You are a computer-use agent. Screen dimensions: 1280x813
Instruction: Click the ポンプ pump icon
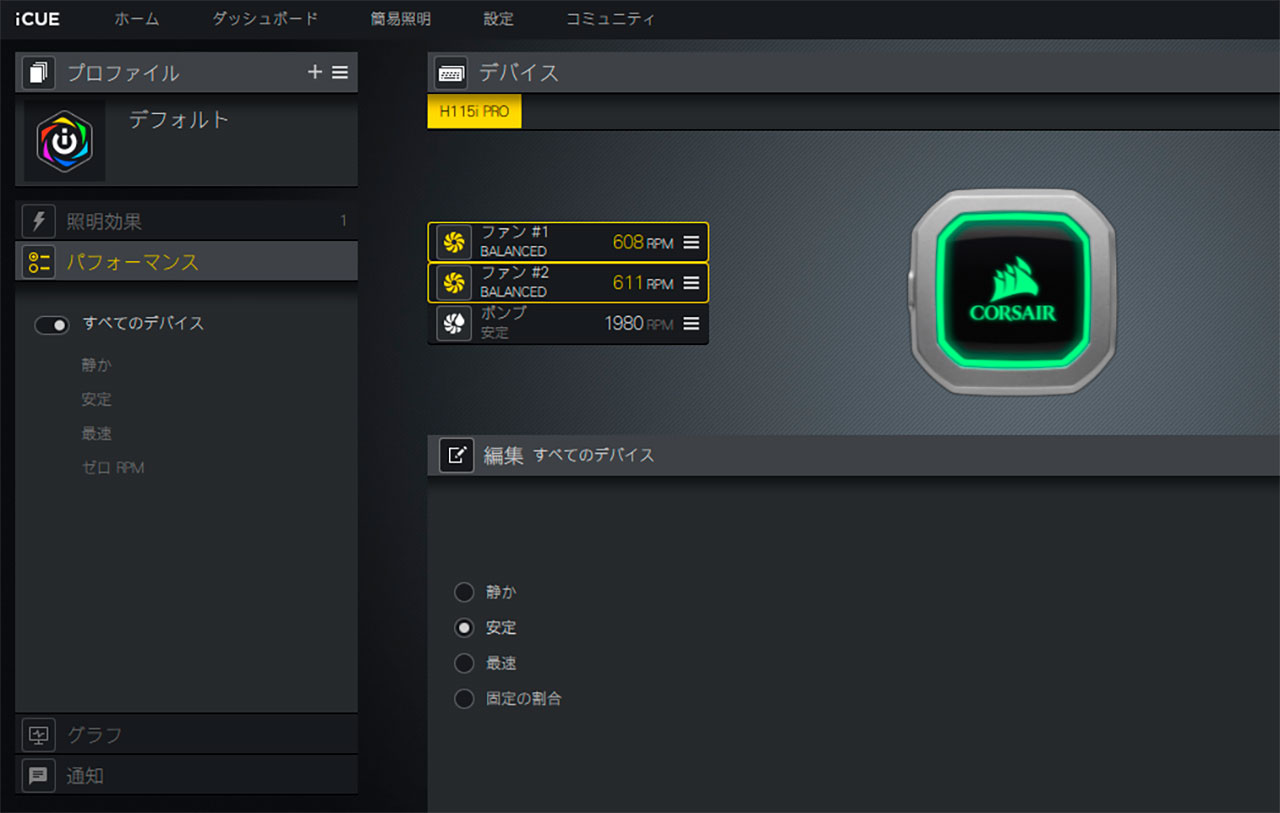454,323
